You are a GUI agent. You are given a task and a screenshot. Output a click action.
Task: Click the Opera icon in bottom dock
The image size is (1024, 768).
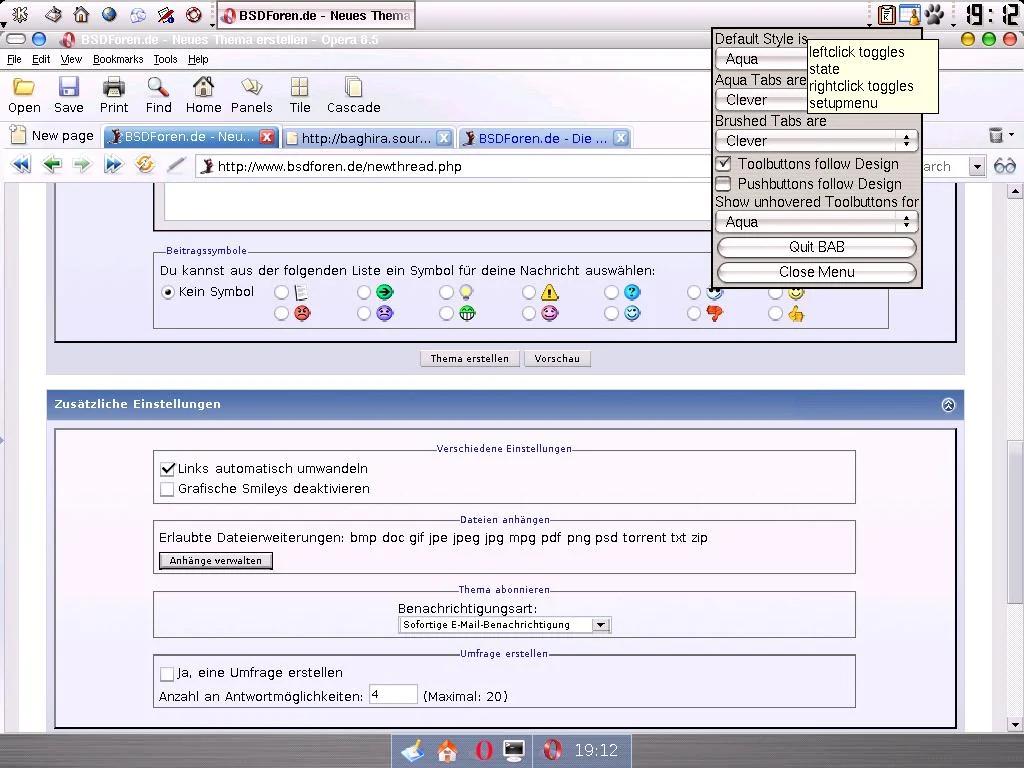[483, 750]
